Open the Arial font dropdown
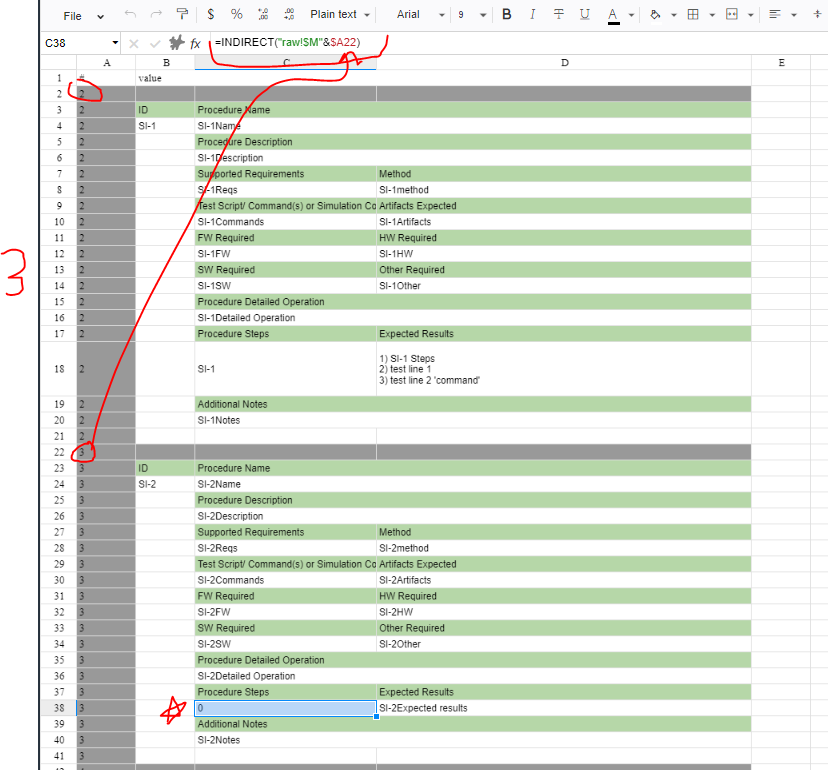The image size is (828, 770). pyautogui.click(x=420, y=15)
